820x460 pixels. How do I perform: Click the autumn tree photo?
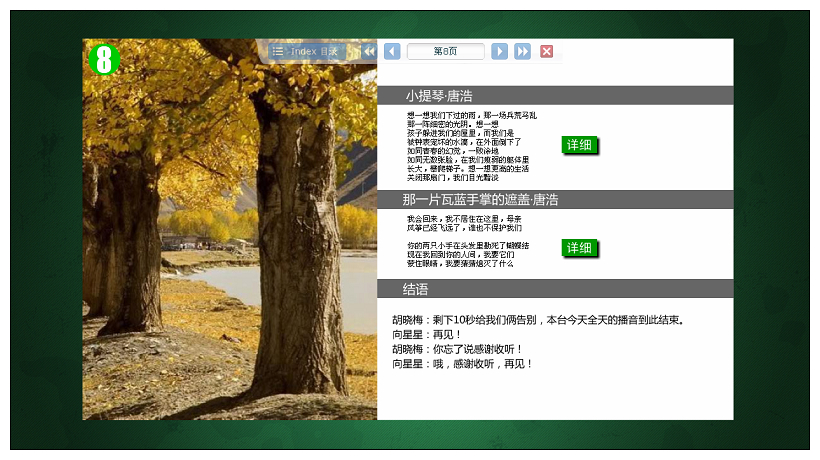[x=230, y=229]
